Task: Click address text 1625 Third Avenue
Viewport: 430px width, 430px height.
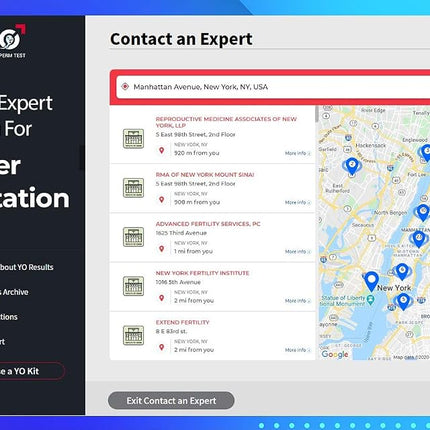Action: (181, 233)
